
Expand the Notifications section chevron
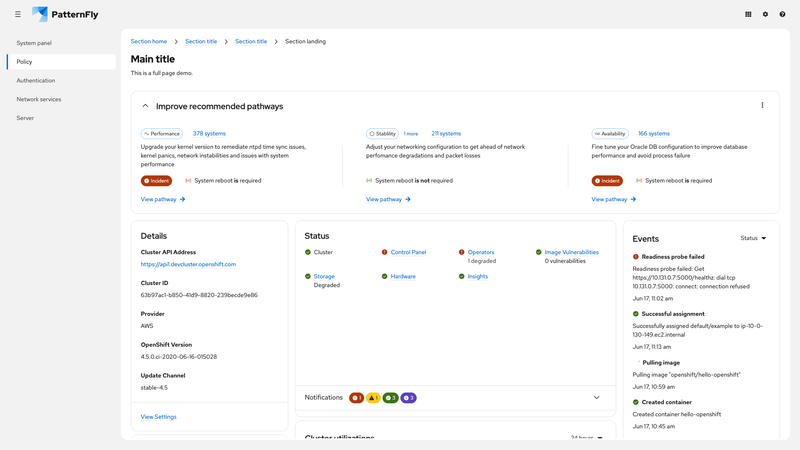click(596, 397)
